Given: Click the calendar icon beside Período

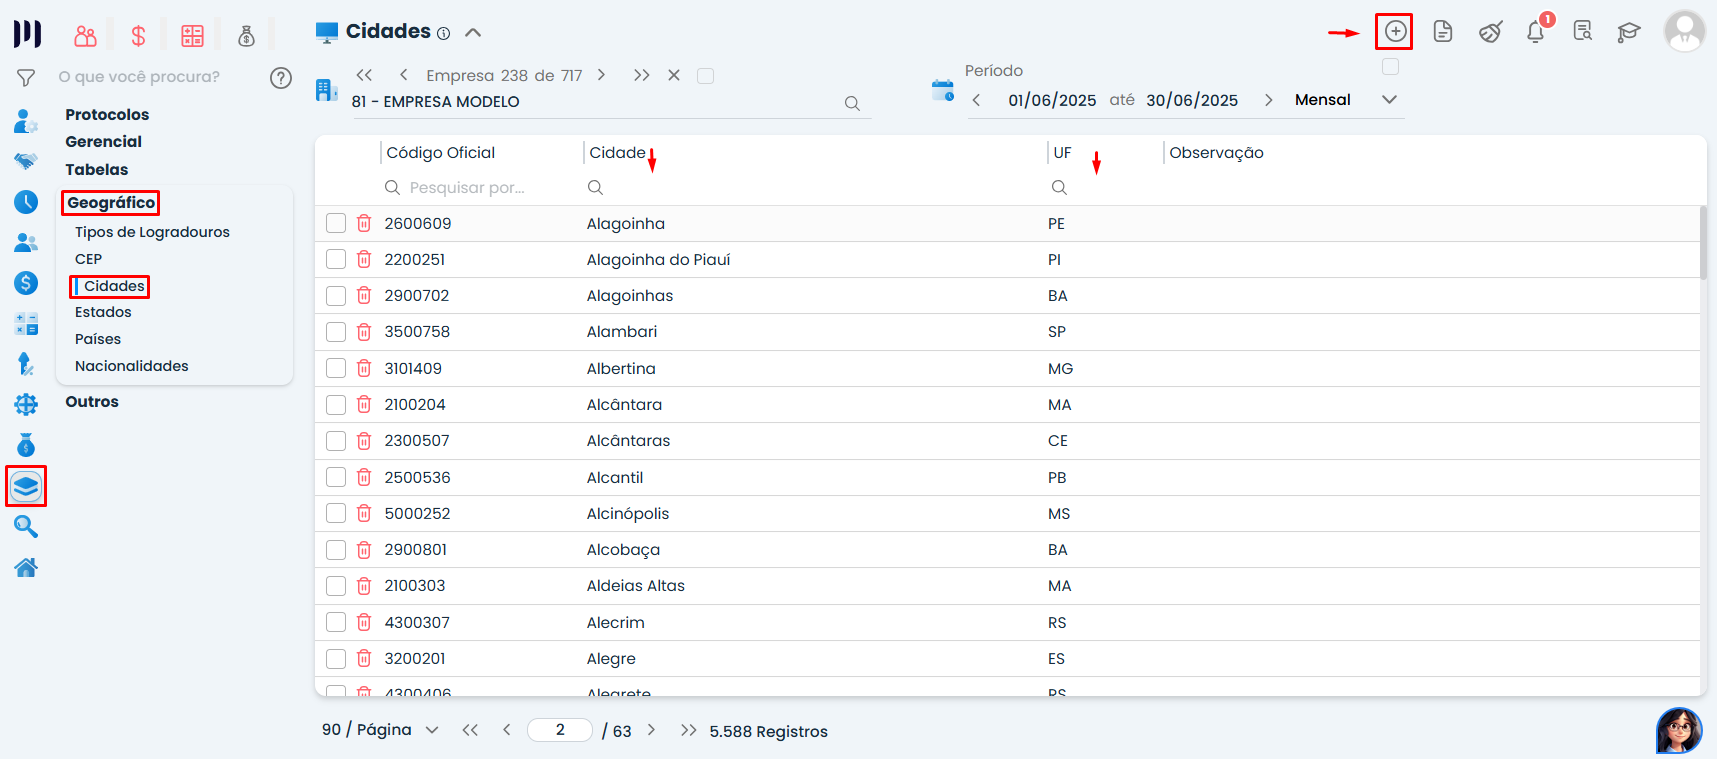Looking at the screenshot, I should [942, 90].
